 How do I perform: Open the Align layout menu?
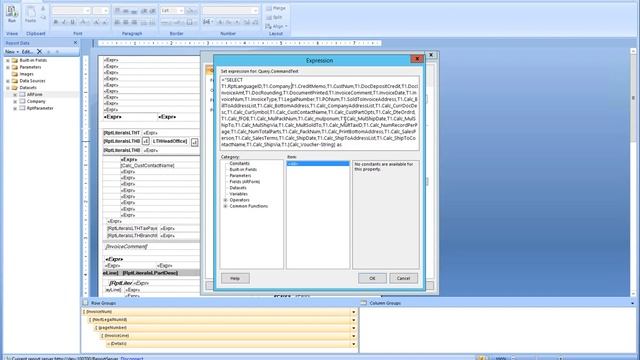[276, 26]
